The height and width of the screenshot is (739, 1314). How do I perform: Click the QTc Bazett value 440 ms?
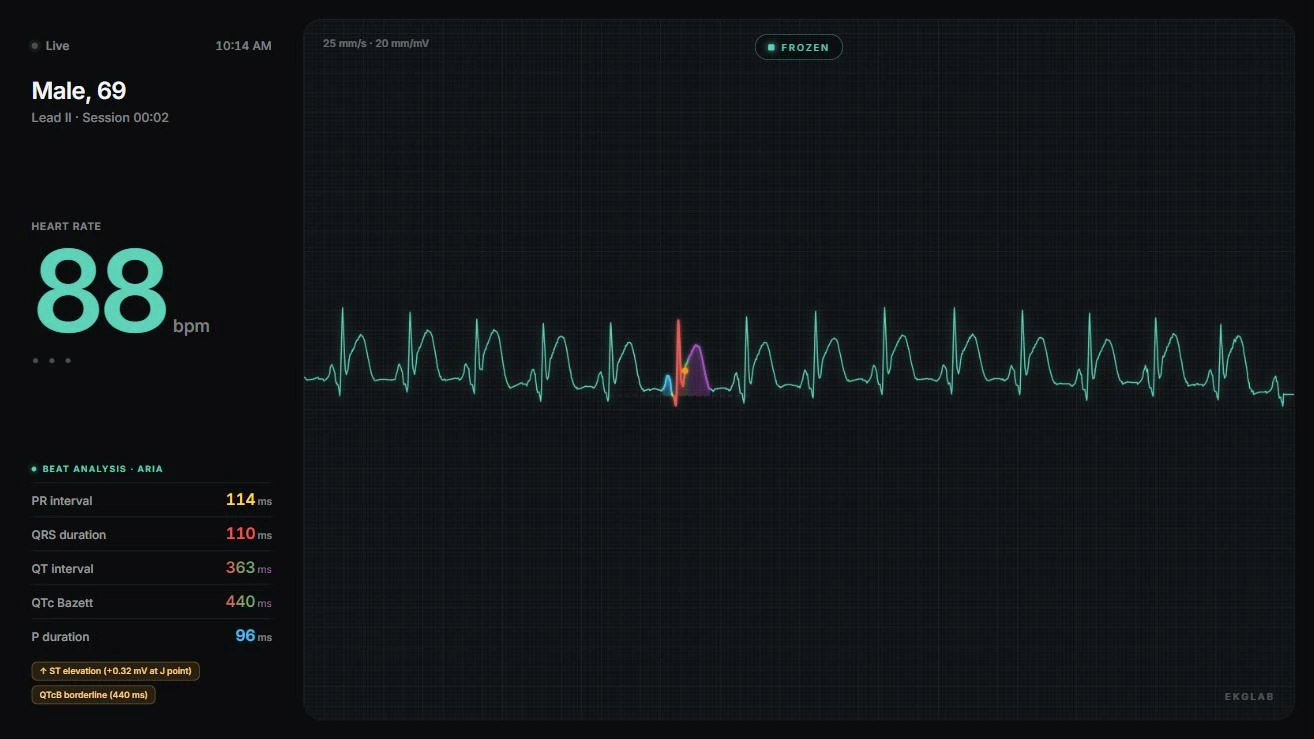(248, 602)
